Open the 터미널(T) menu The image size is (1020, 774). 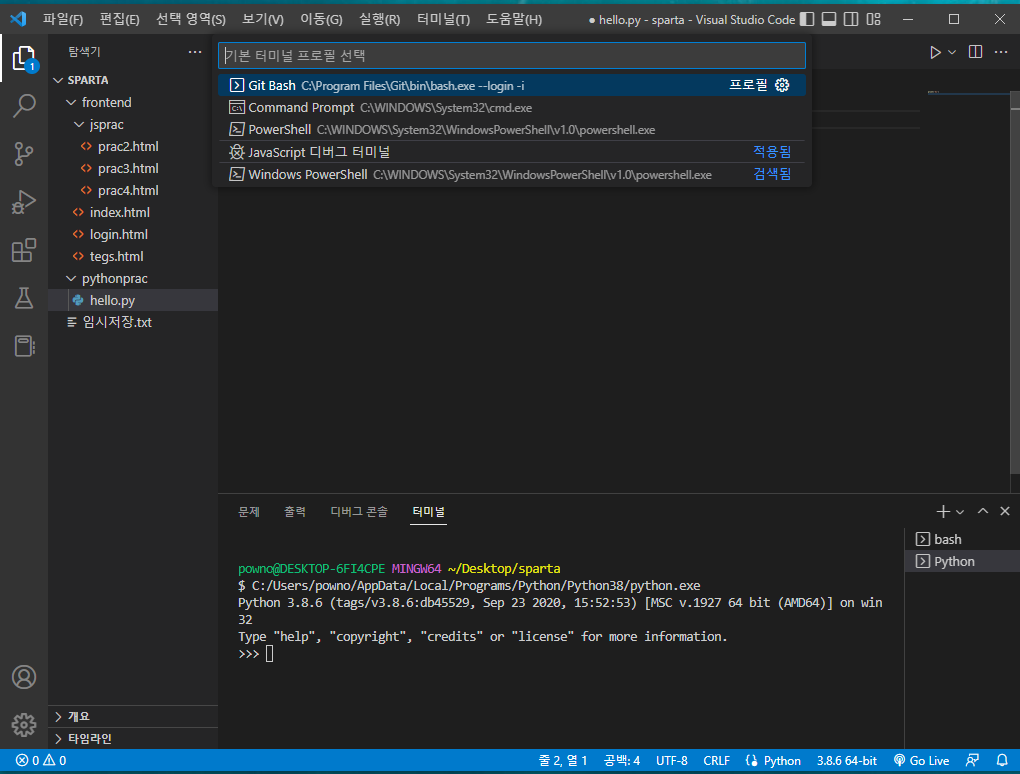tap(444, 20)
